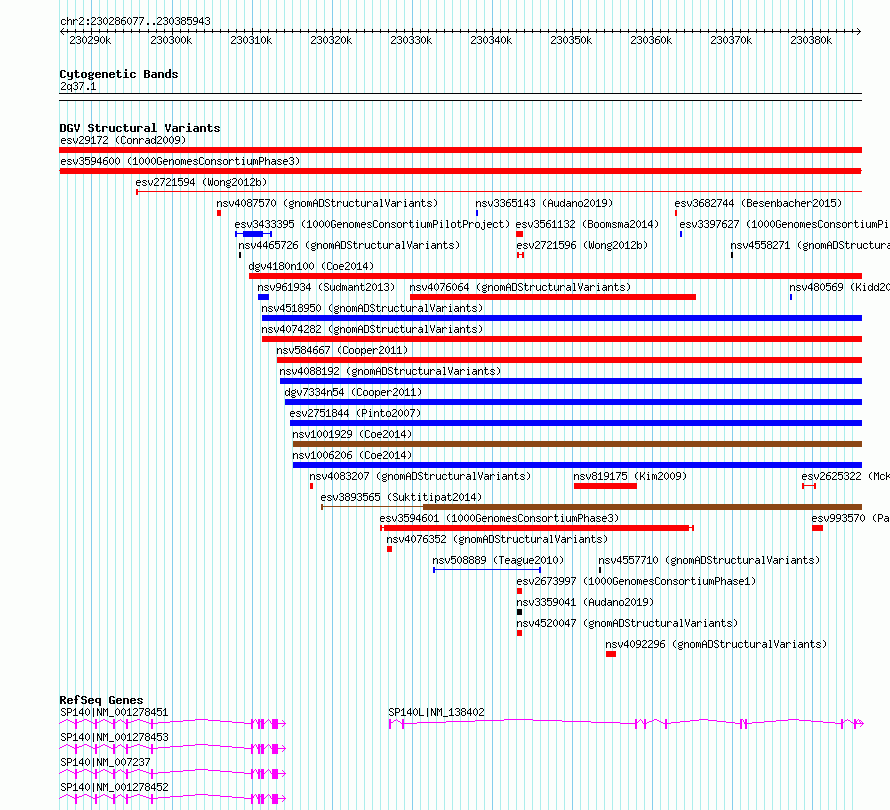
Task: Click esv2751844 (Pinto2007) label
Action: tap(355, 413)
